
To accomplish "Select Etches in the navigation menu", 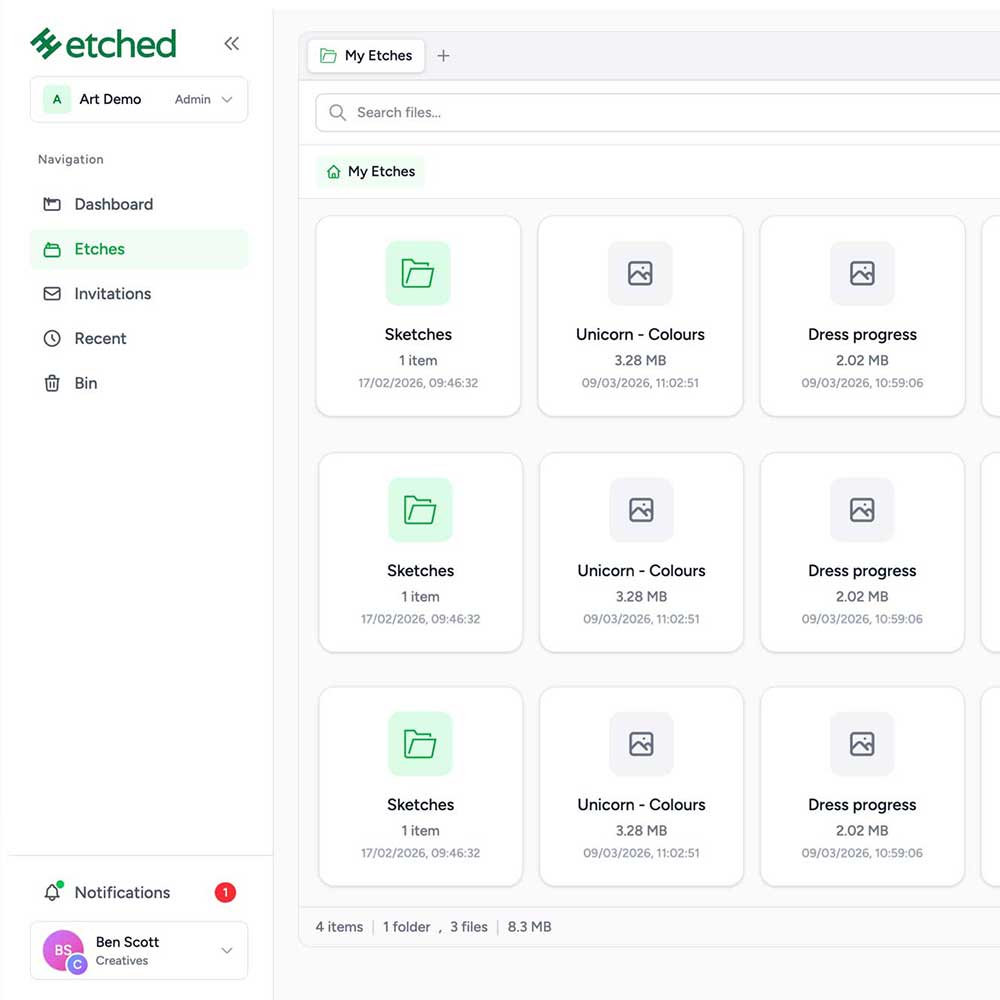I will (x=99, y=249).
